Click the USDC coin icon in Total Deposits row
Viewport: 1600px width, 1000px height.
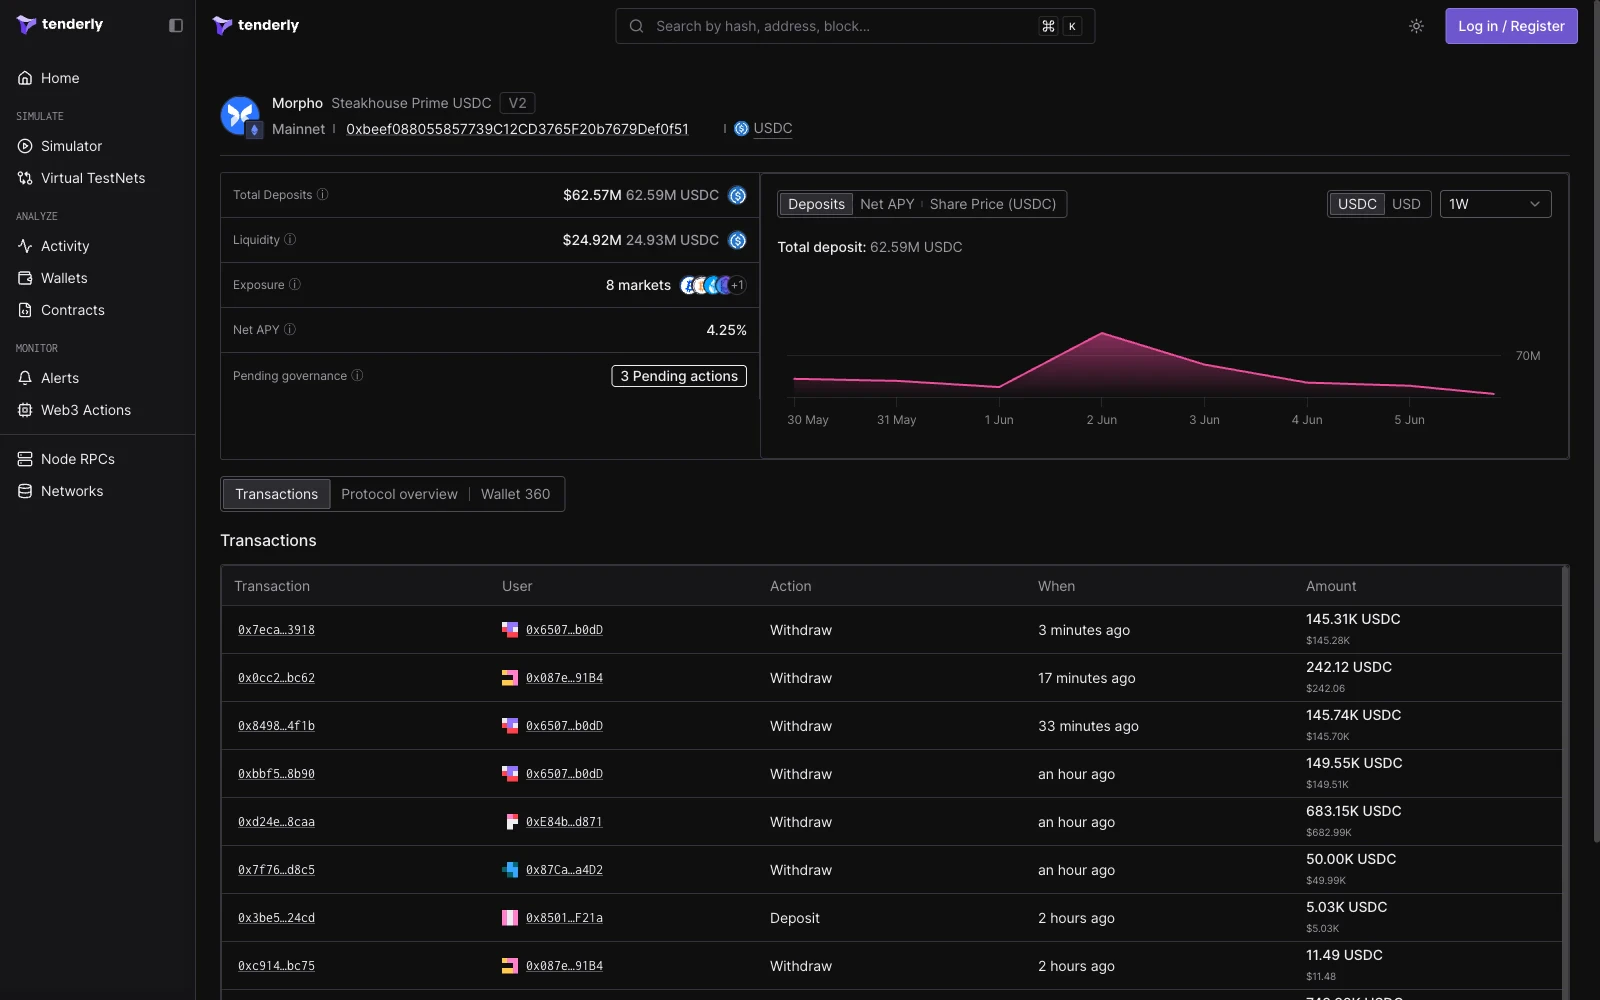(x=737, y=195)
